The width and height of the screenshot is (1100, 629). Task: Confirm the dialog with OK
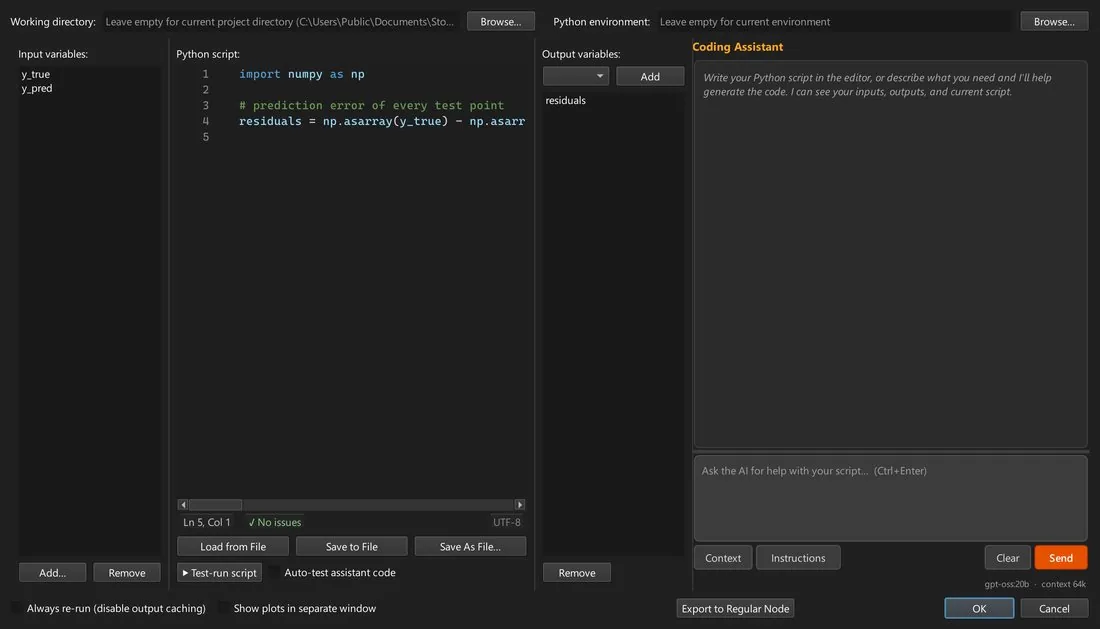[x=979, y=609]
